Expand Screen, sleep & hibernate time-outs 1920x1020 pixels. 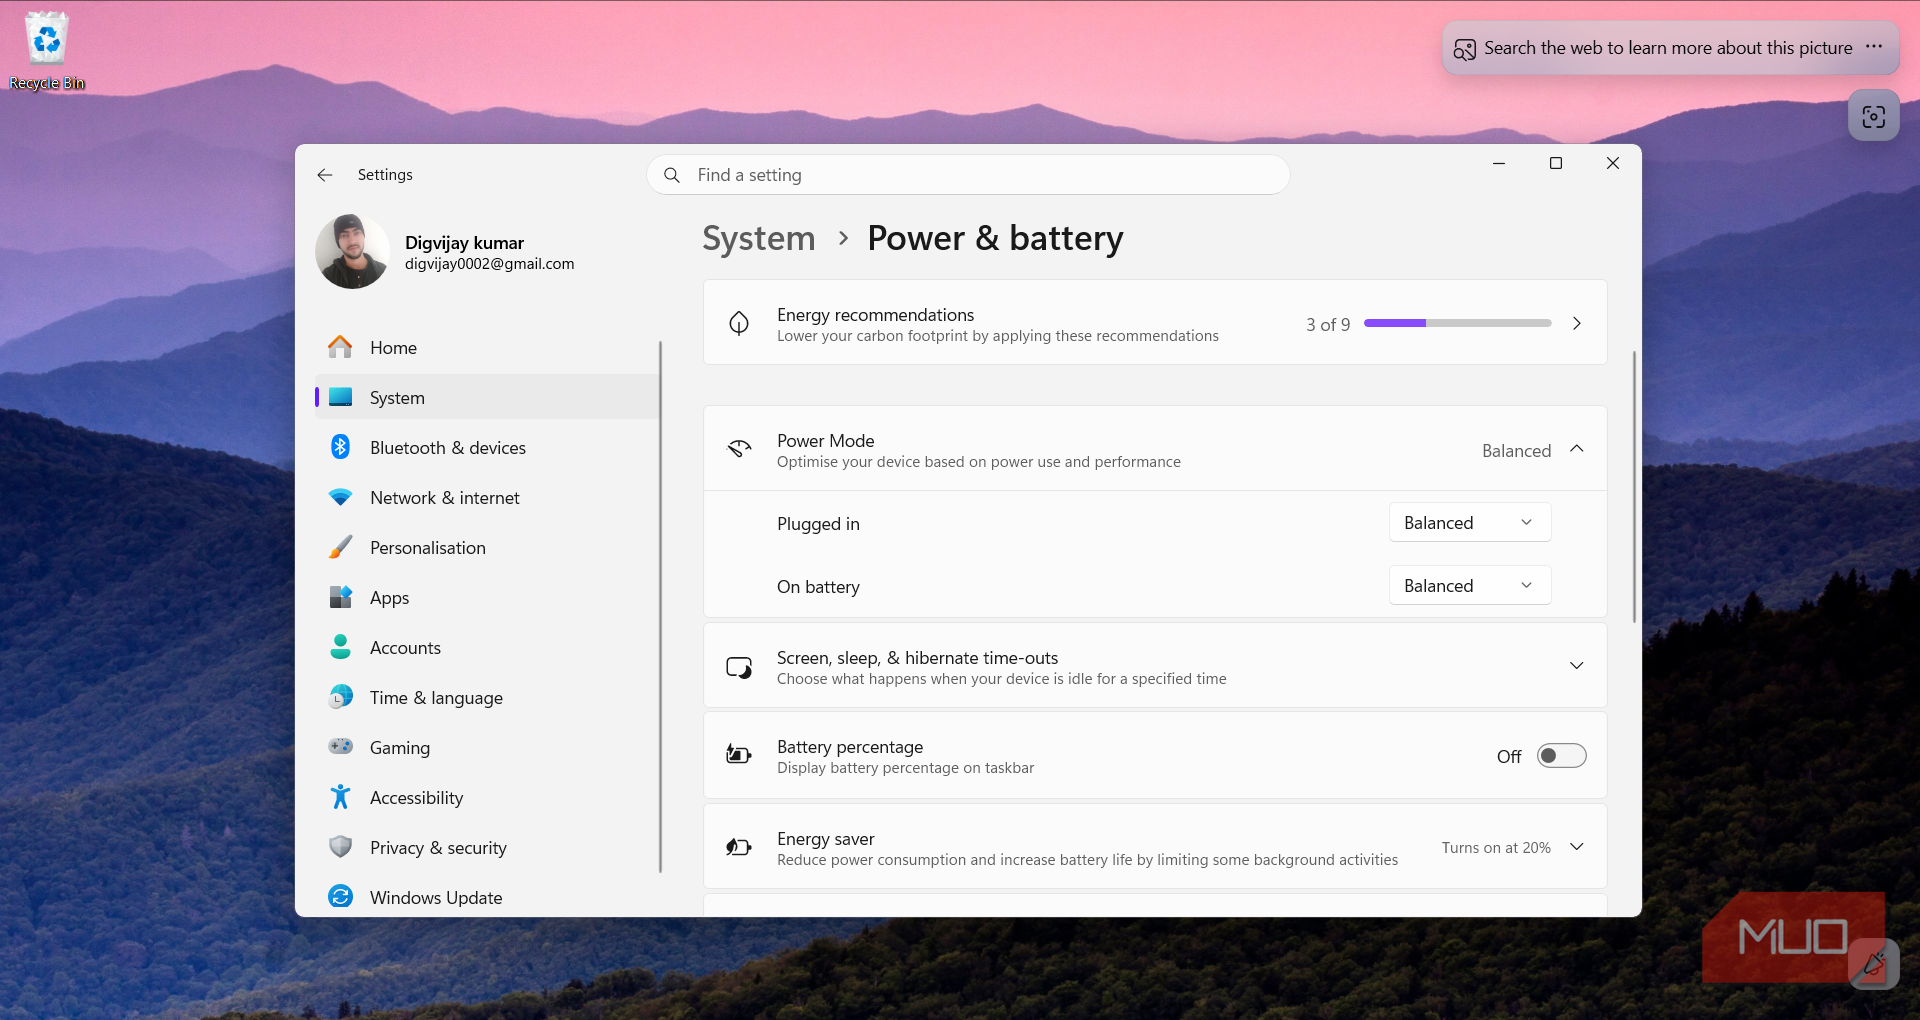1577,666
